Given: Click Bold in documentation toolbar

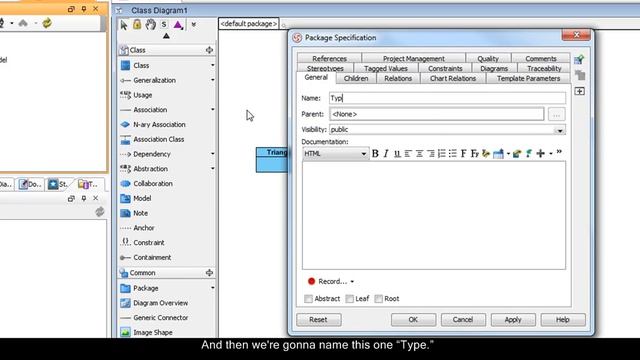Looking at the screenshot, I should point(375,153).
